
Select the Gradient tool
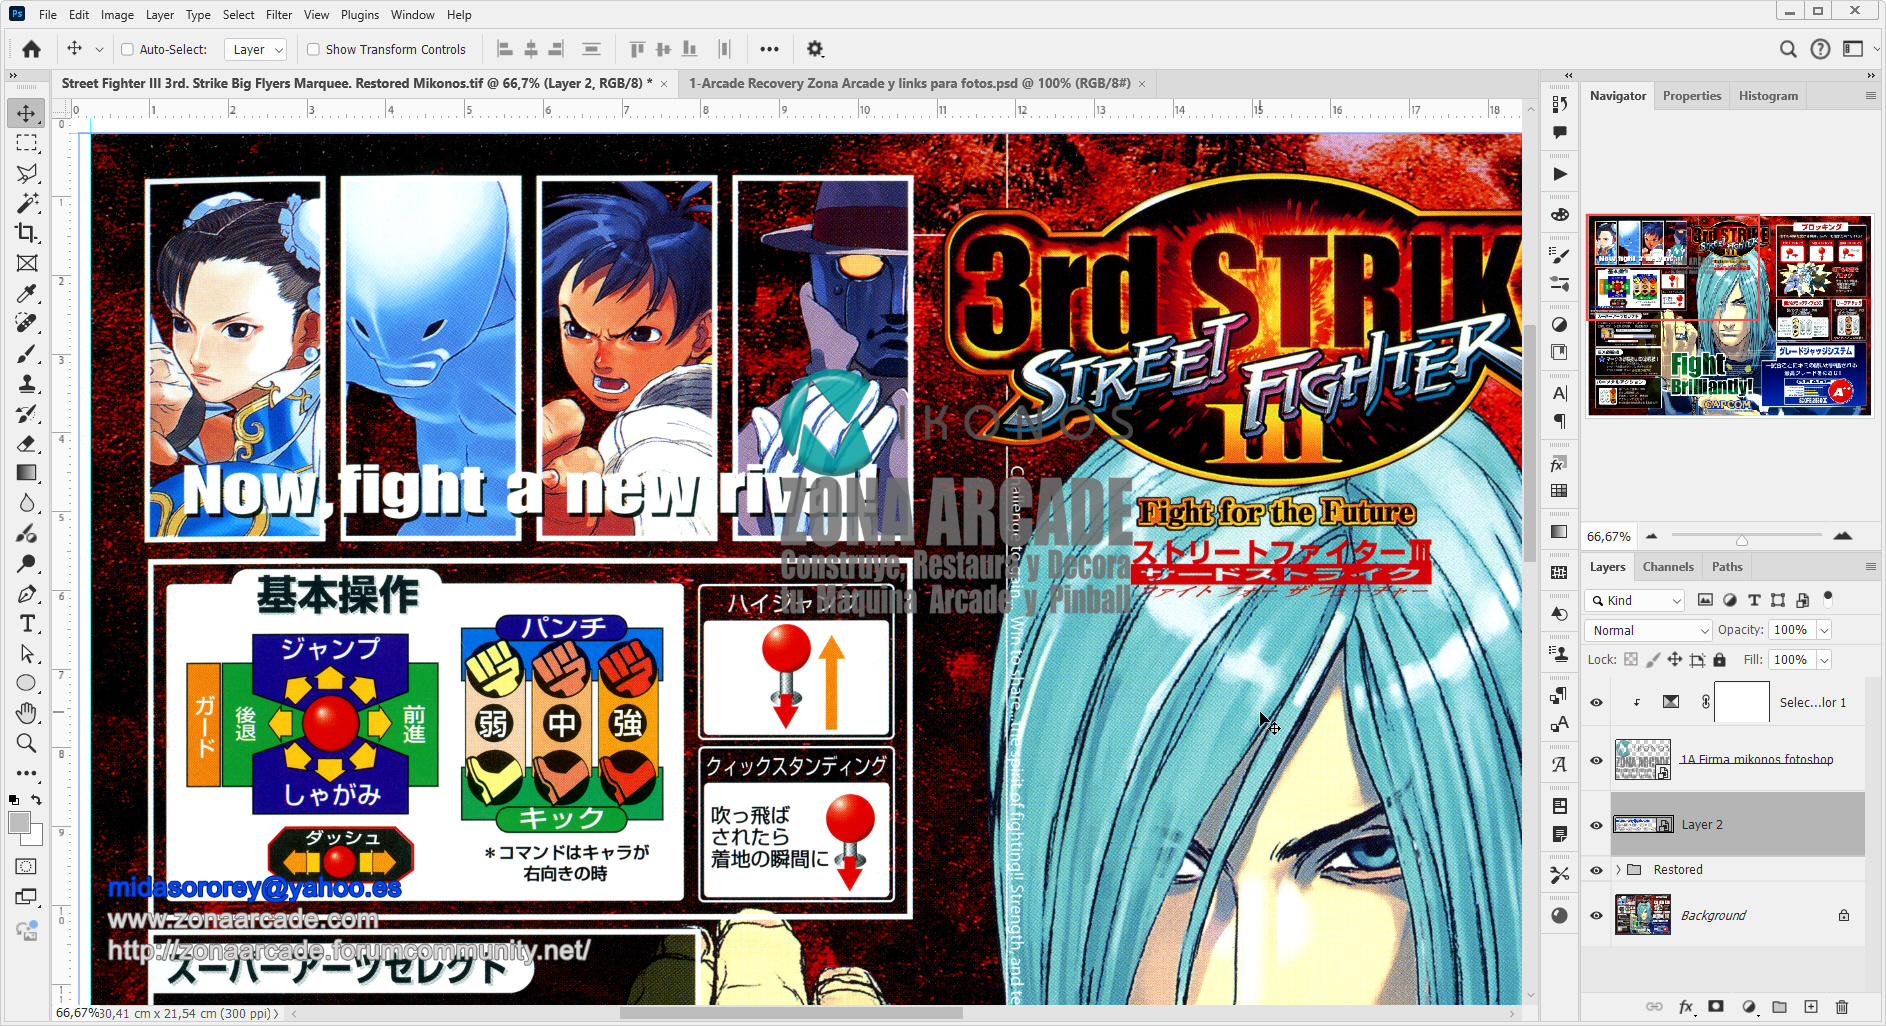pos(27,473)
